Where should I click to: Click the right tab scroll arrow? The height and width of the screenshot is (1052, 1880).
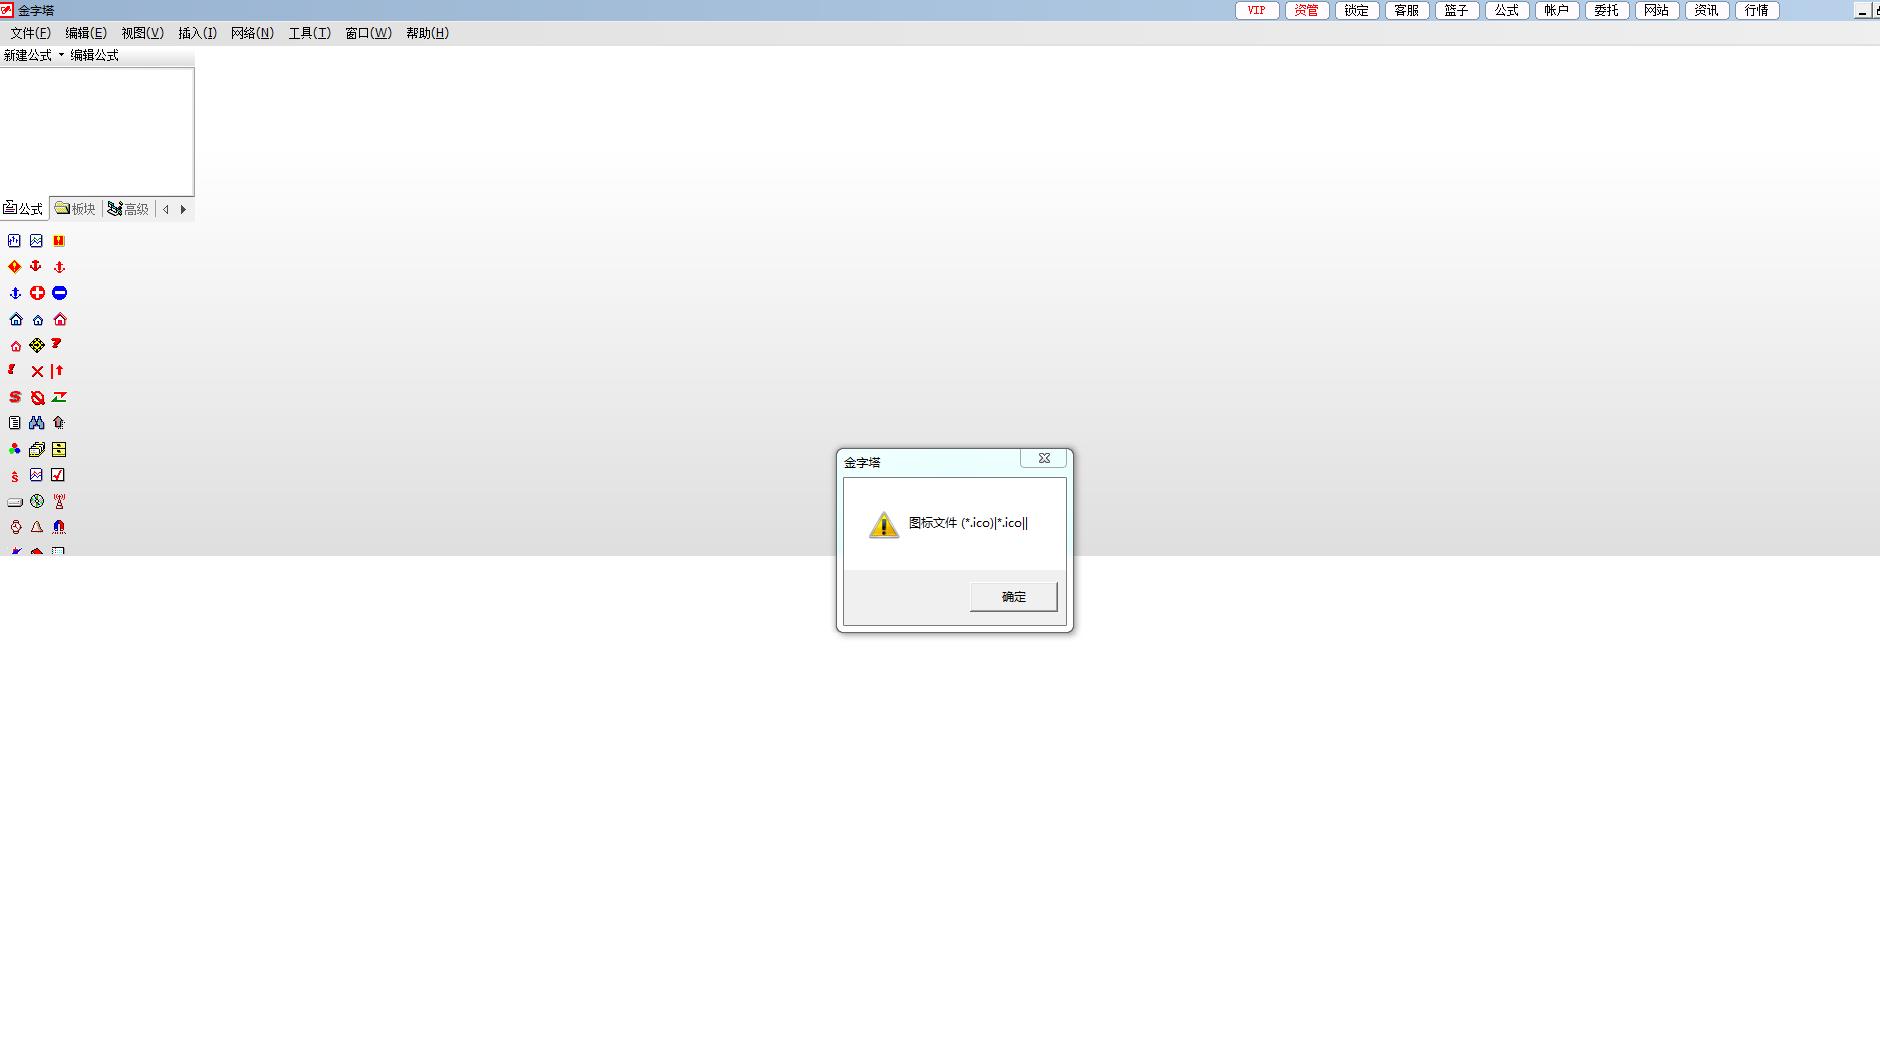(183, 209)
